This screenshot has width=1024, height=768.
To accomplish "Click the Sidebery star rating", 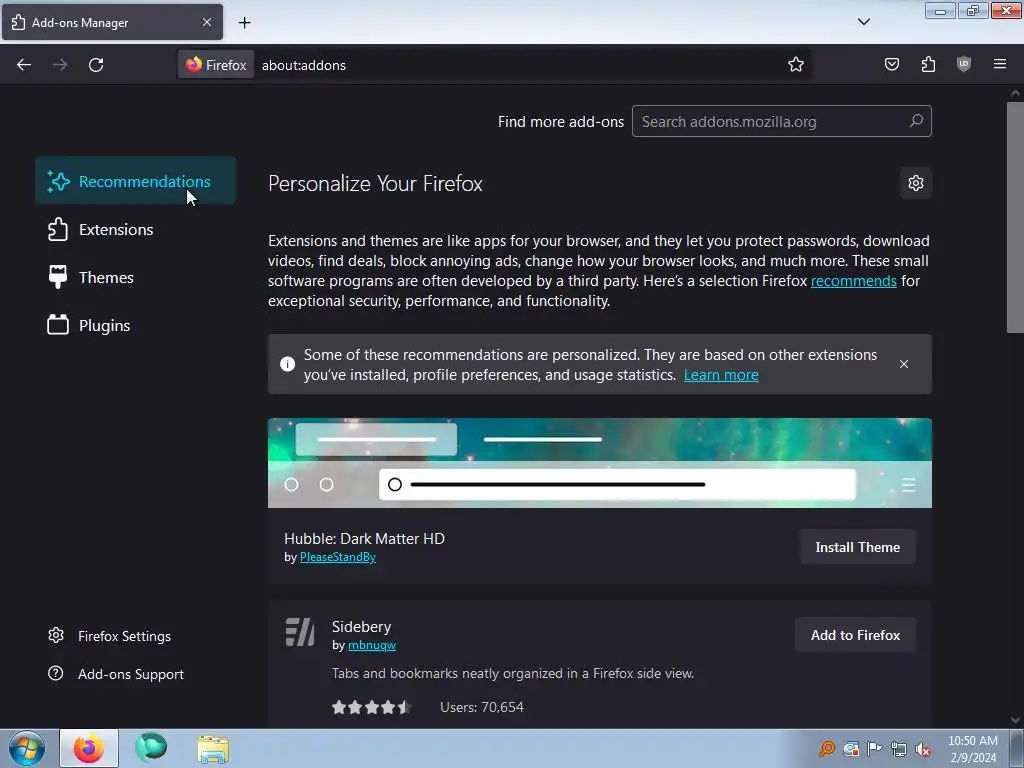I will tap(371, 707).
